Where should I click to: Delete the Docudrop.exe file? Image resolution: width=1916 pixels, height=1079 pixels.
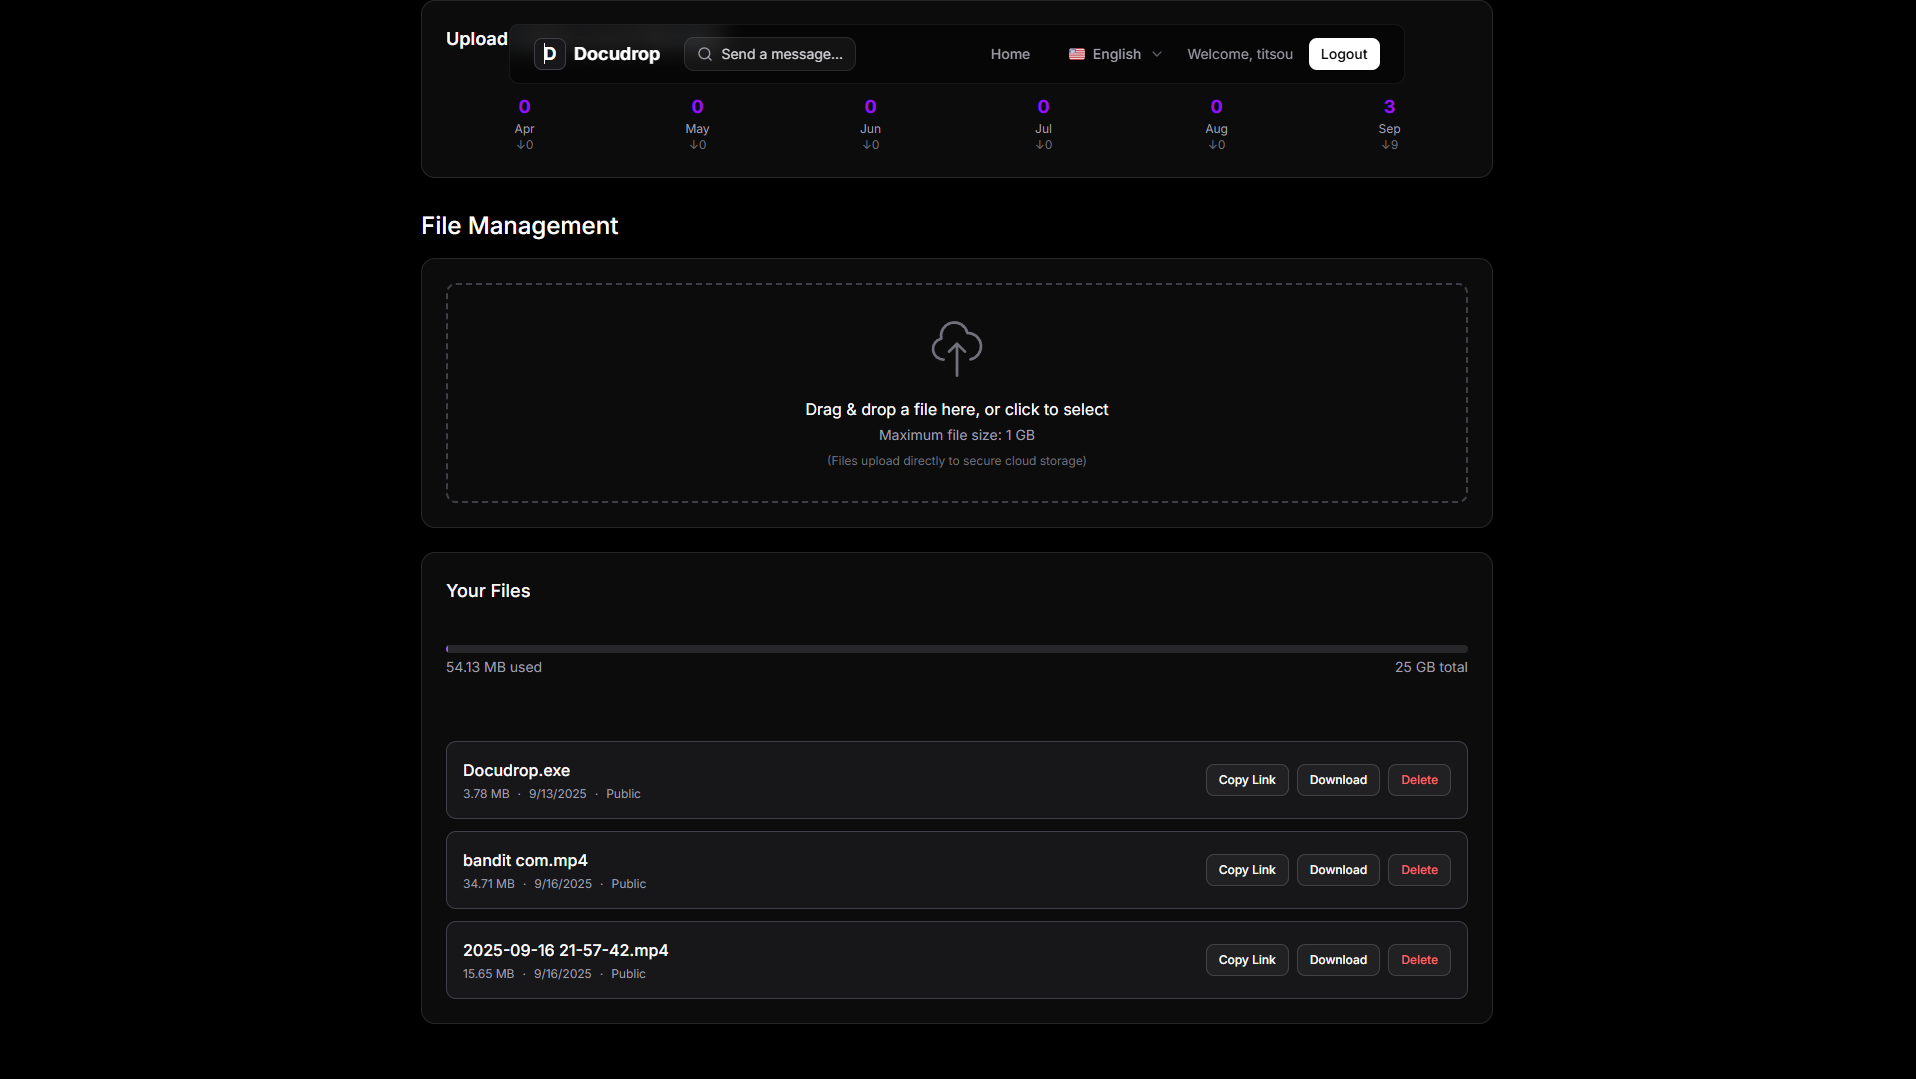[1419, 780]
